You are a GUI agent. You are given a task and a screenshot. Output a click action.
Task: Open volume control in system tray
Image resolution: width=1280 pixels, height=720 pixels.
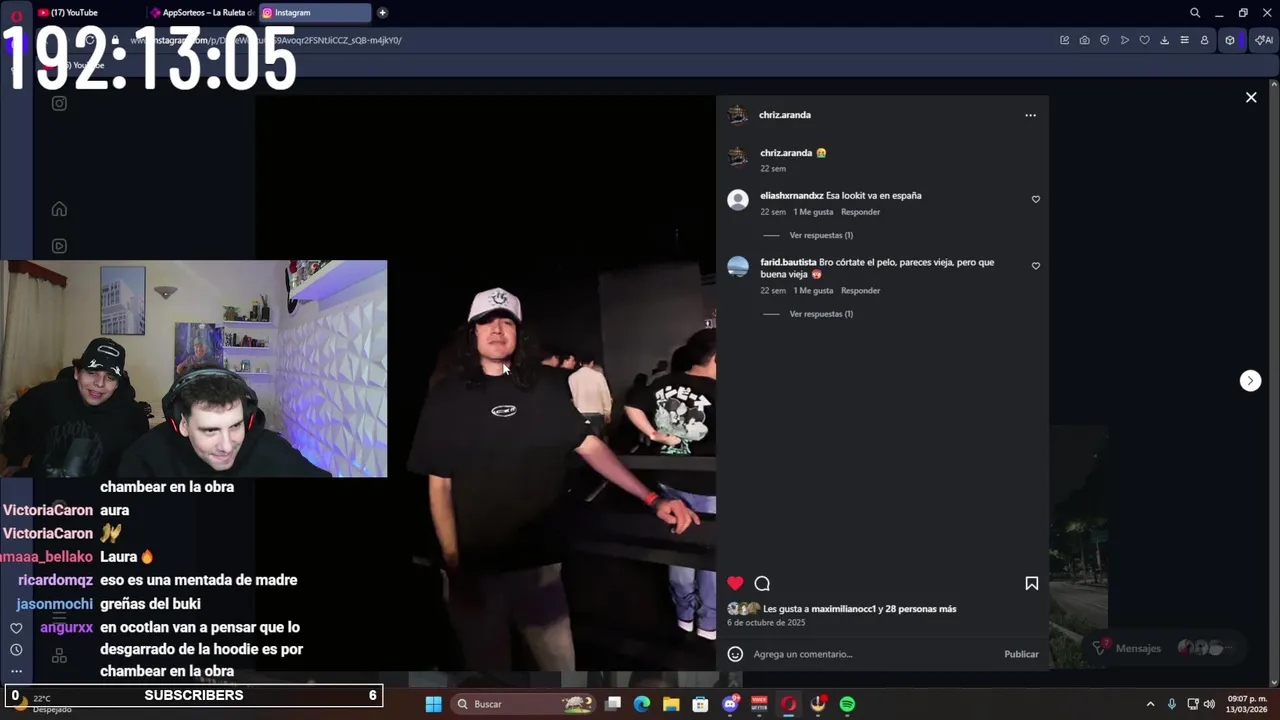point(1209,704)
